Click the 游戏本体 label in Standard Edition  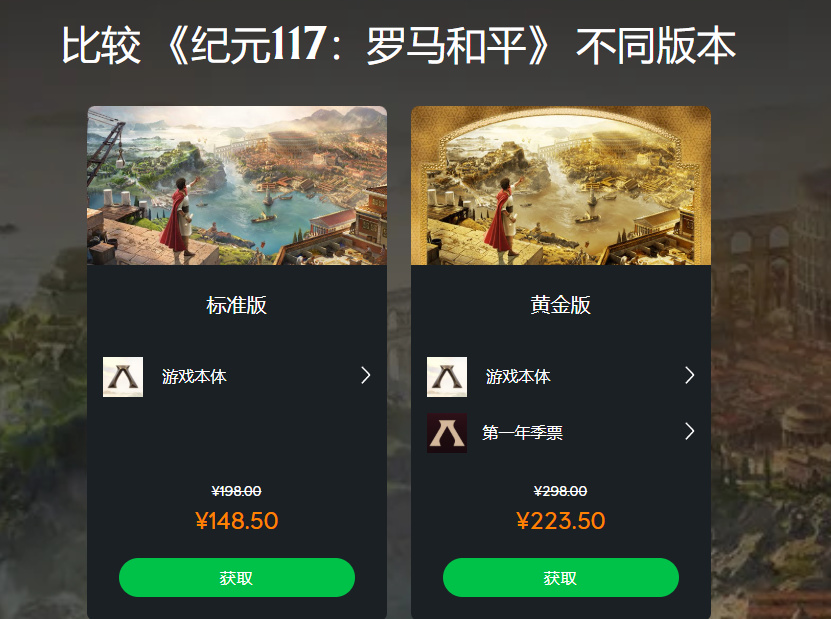coord(194,377)
